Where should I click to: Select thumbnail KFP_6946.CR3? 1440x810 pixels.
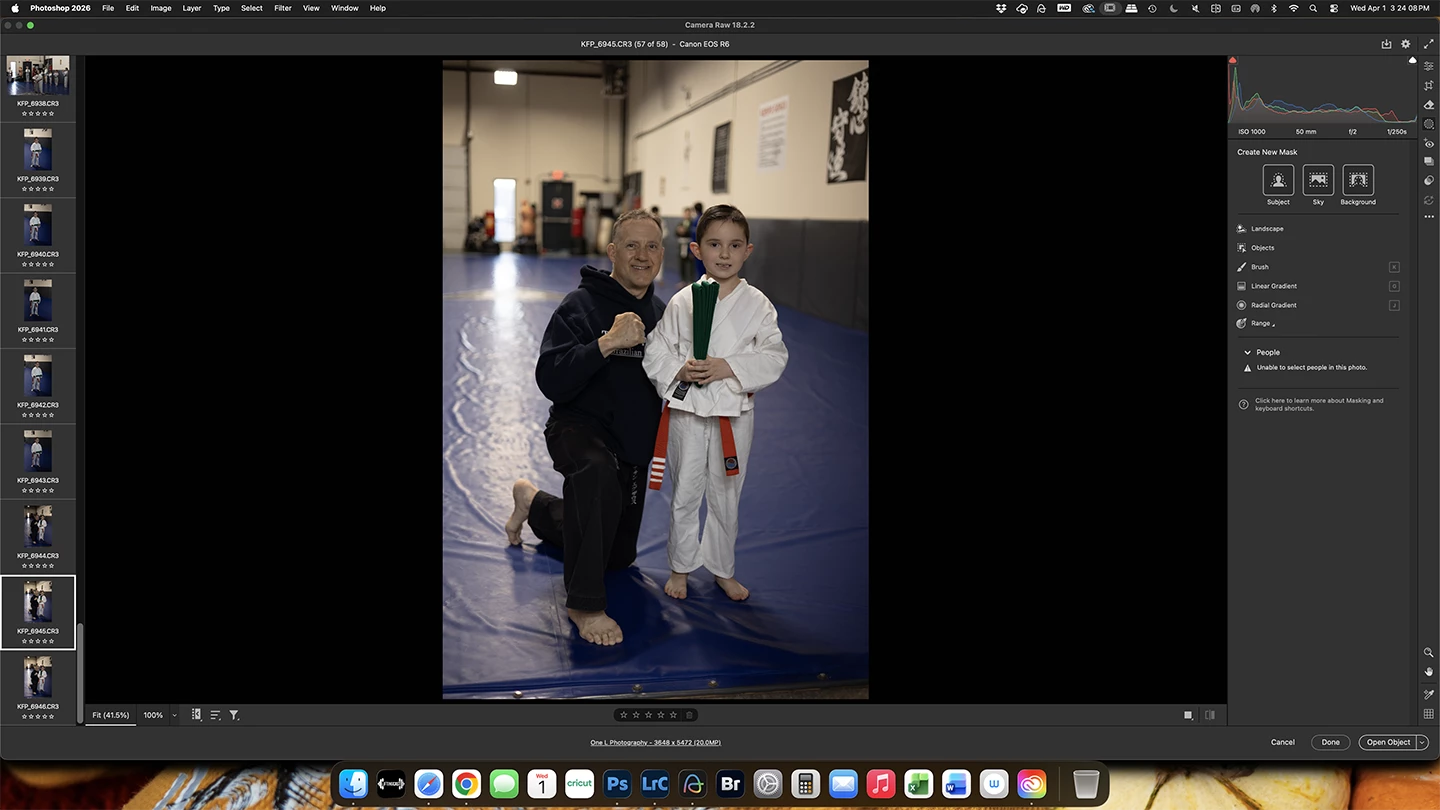38,687
